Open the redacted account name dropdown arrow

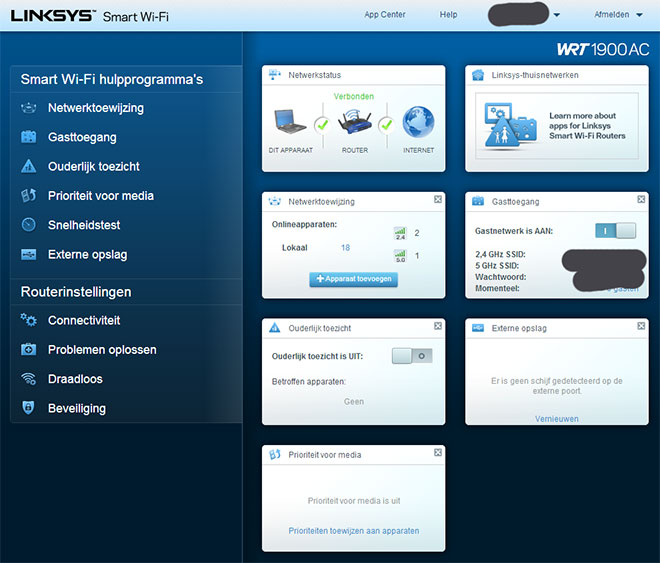point(556,15)
